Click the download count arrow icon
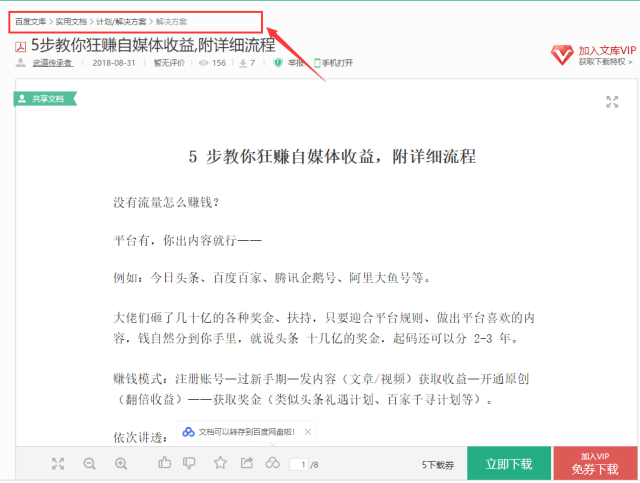 (x=243, y=63)
